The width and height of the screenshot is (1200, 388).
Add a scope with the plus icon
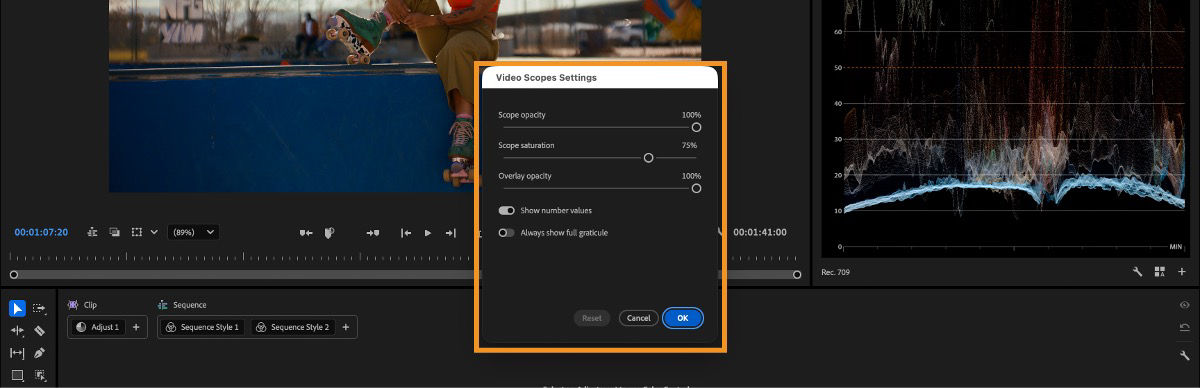tap(1181, 272)
